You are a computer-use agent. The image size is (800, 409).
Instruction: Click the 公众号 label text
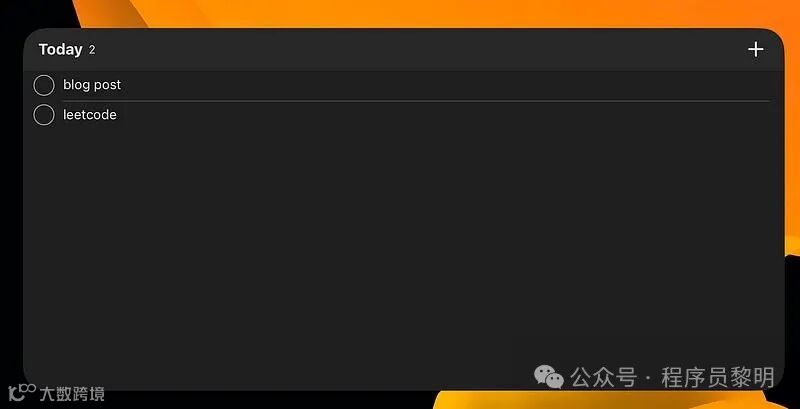(604, 378)
